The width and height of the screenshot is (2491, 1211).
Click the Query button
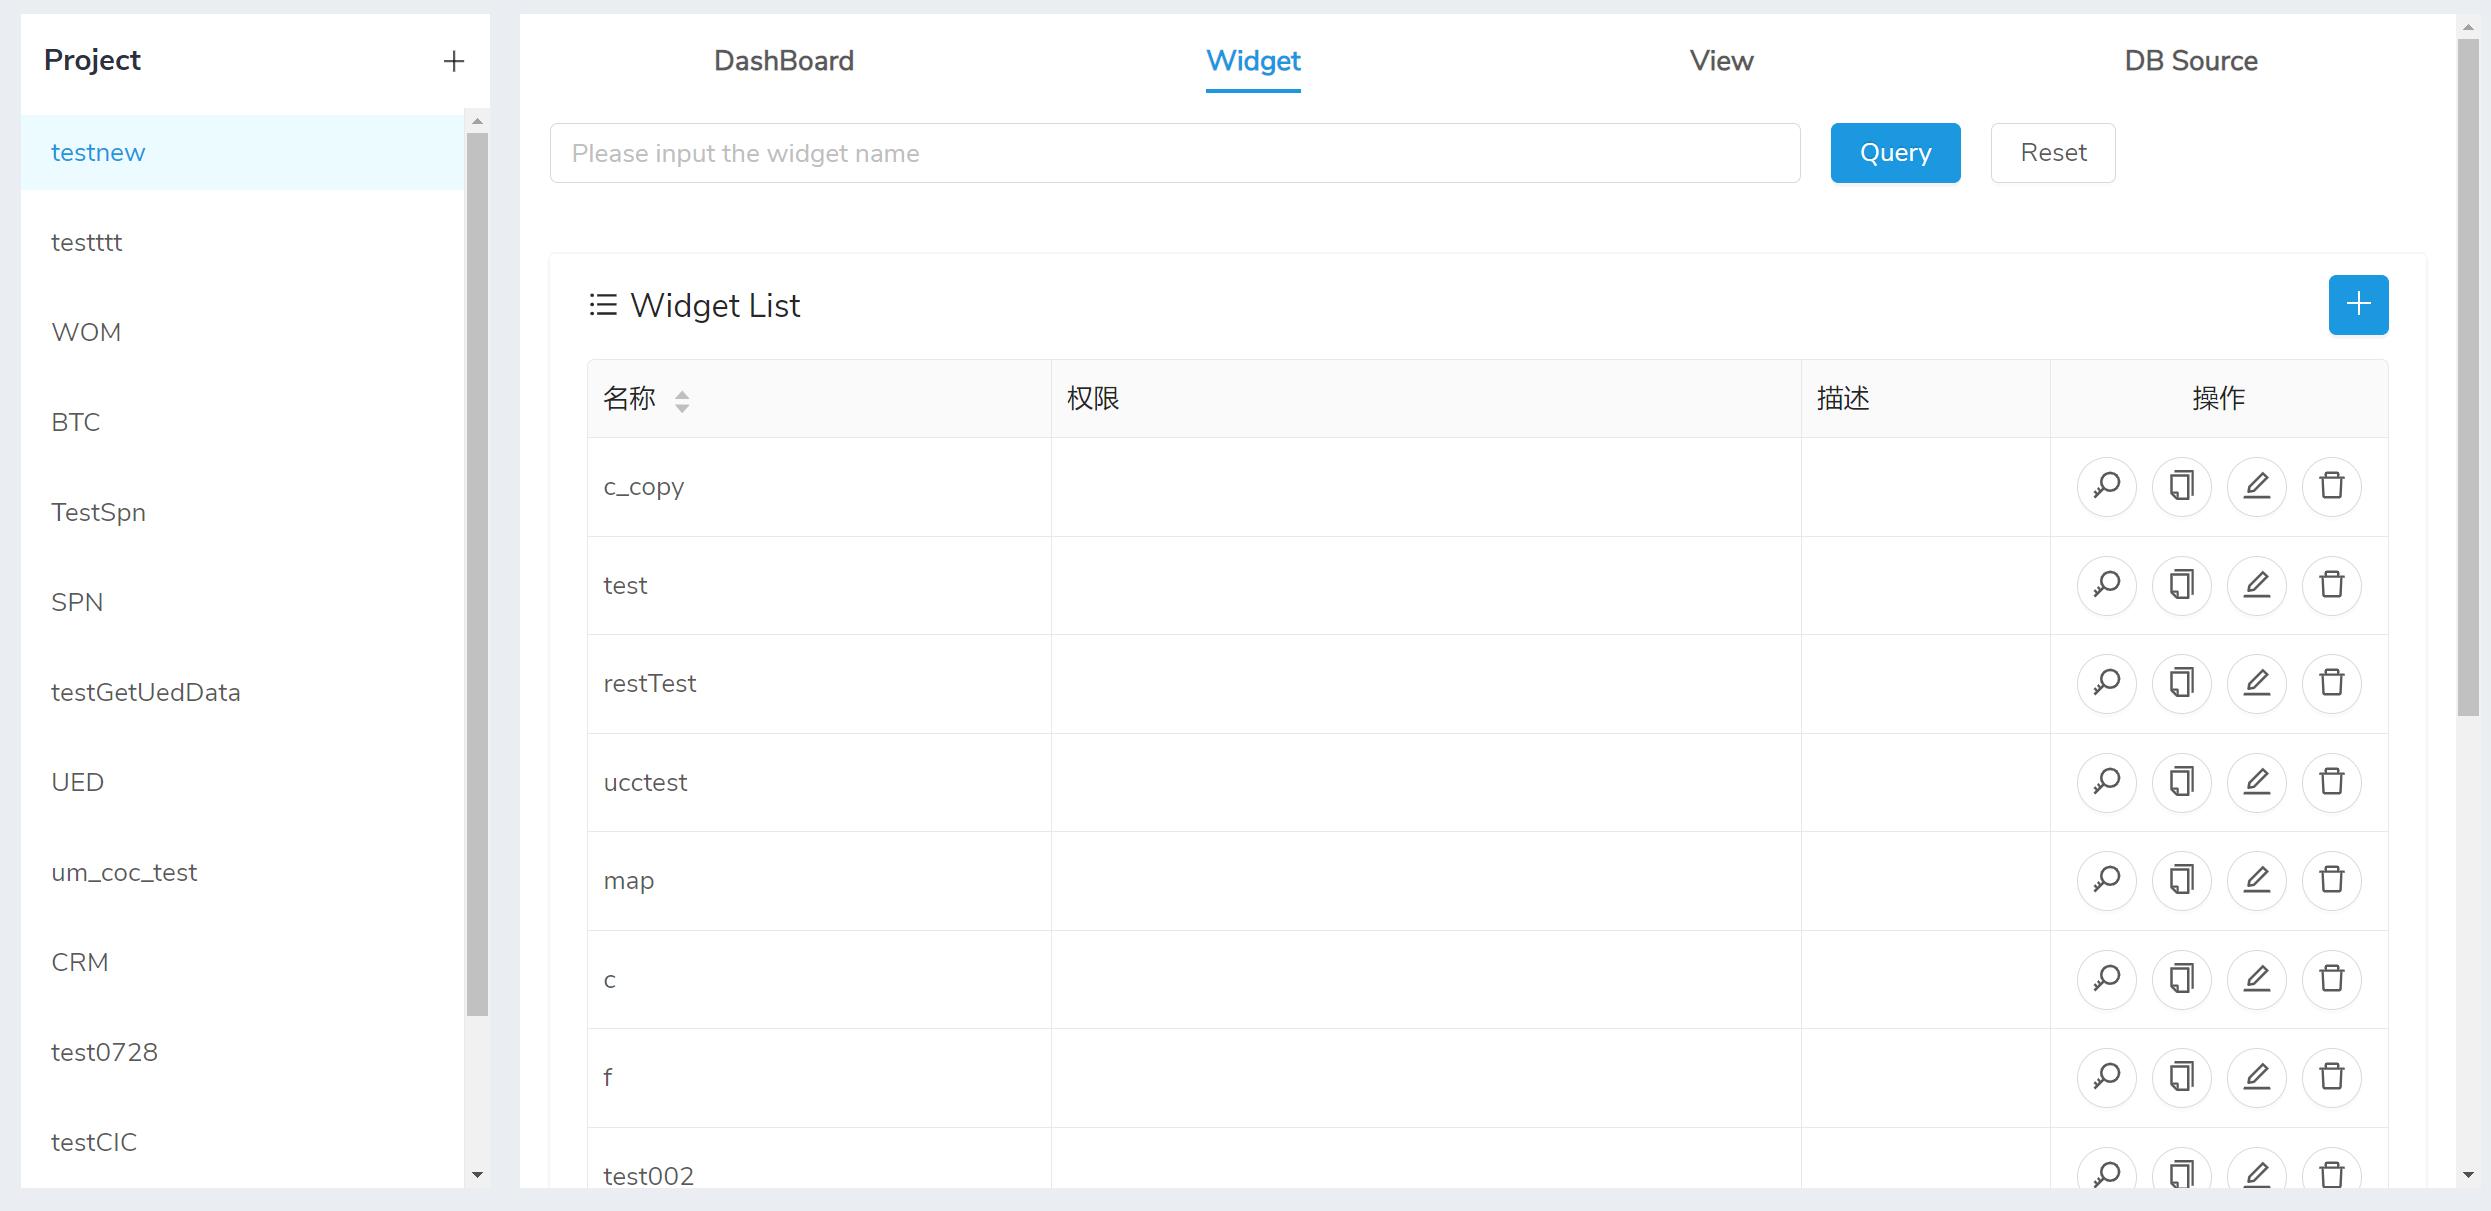pos(1895,153)
